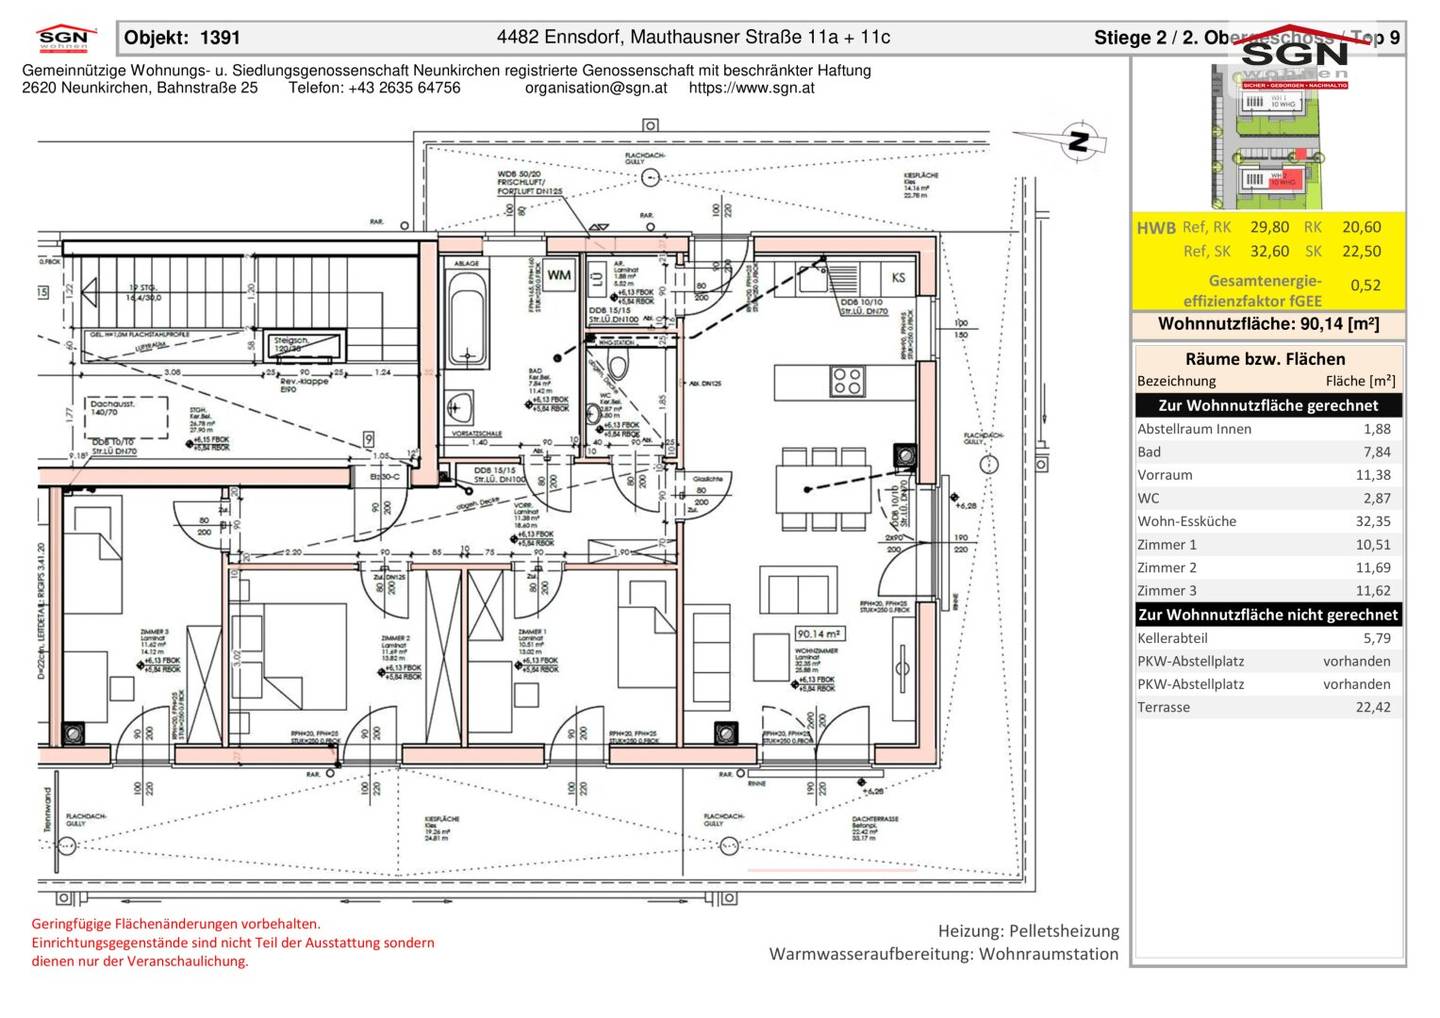Click the 'Zur Wohnnutzfläche gerechnet' header
Image resolution: width=1440 pixels, height=1018 pixels.
coord(1268,405)
